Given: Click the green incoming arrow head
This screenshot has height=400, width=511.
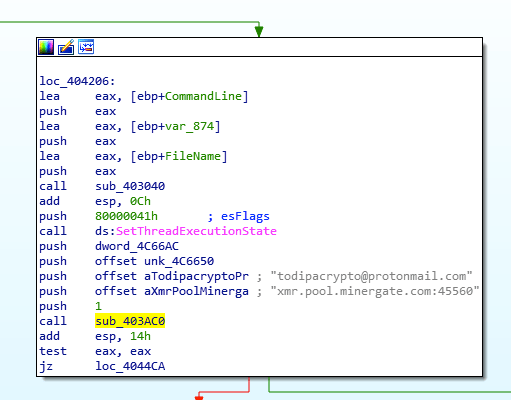Looking at the screenshot, I should tap(259, 31).
